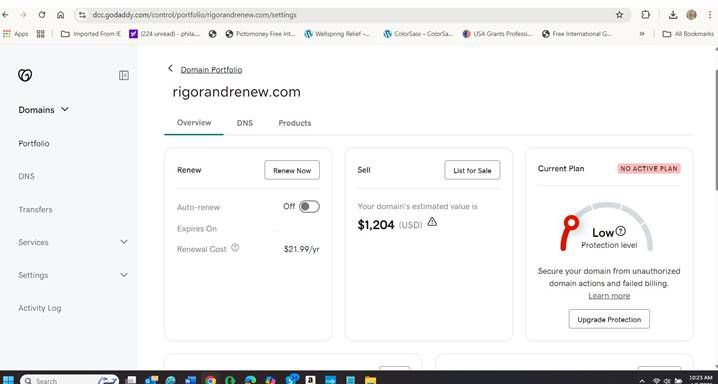The width and height of the screenshot is (718, 384).
Task: Click the List for Sale button
Action: click(472, 170)
